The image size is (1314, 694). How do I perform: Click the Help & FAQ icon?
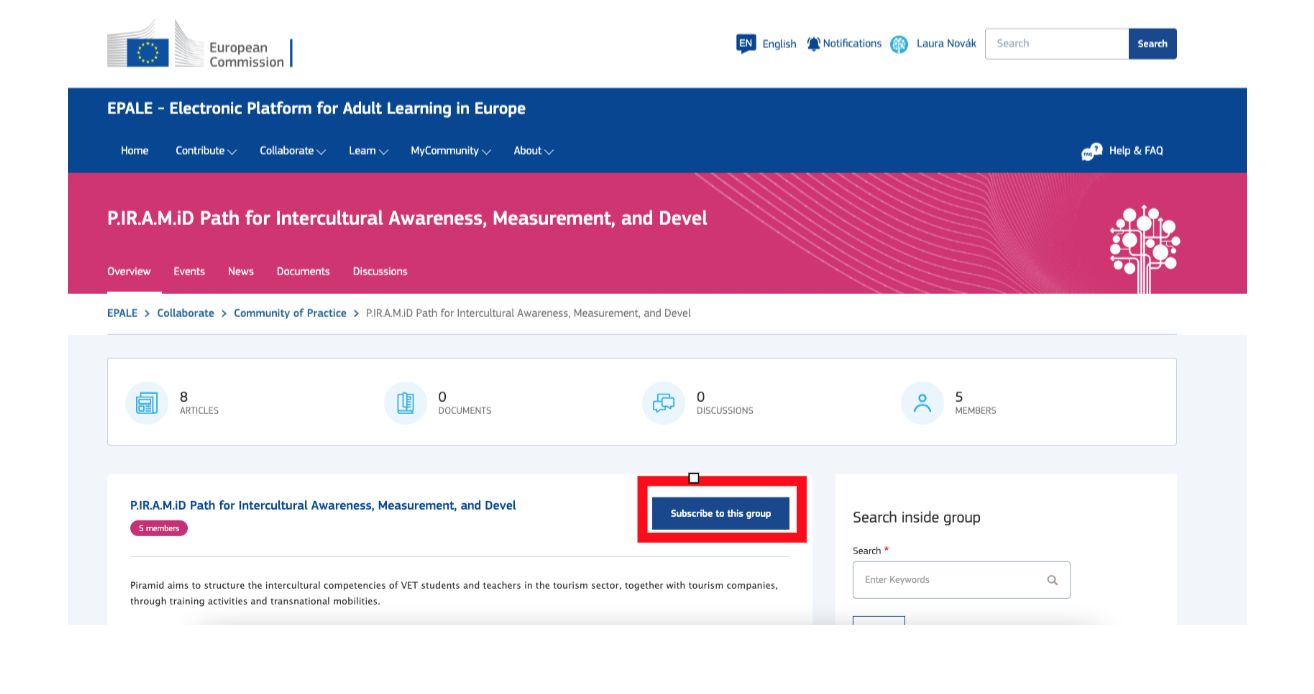pyautogui.click(x=1091, y=152)
